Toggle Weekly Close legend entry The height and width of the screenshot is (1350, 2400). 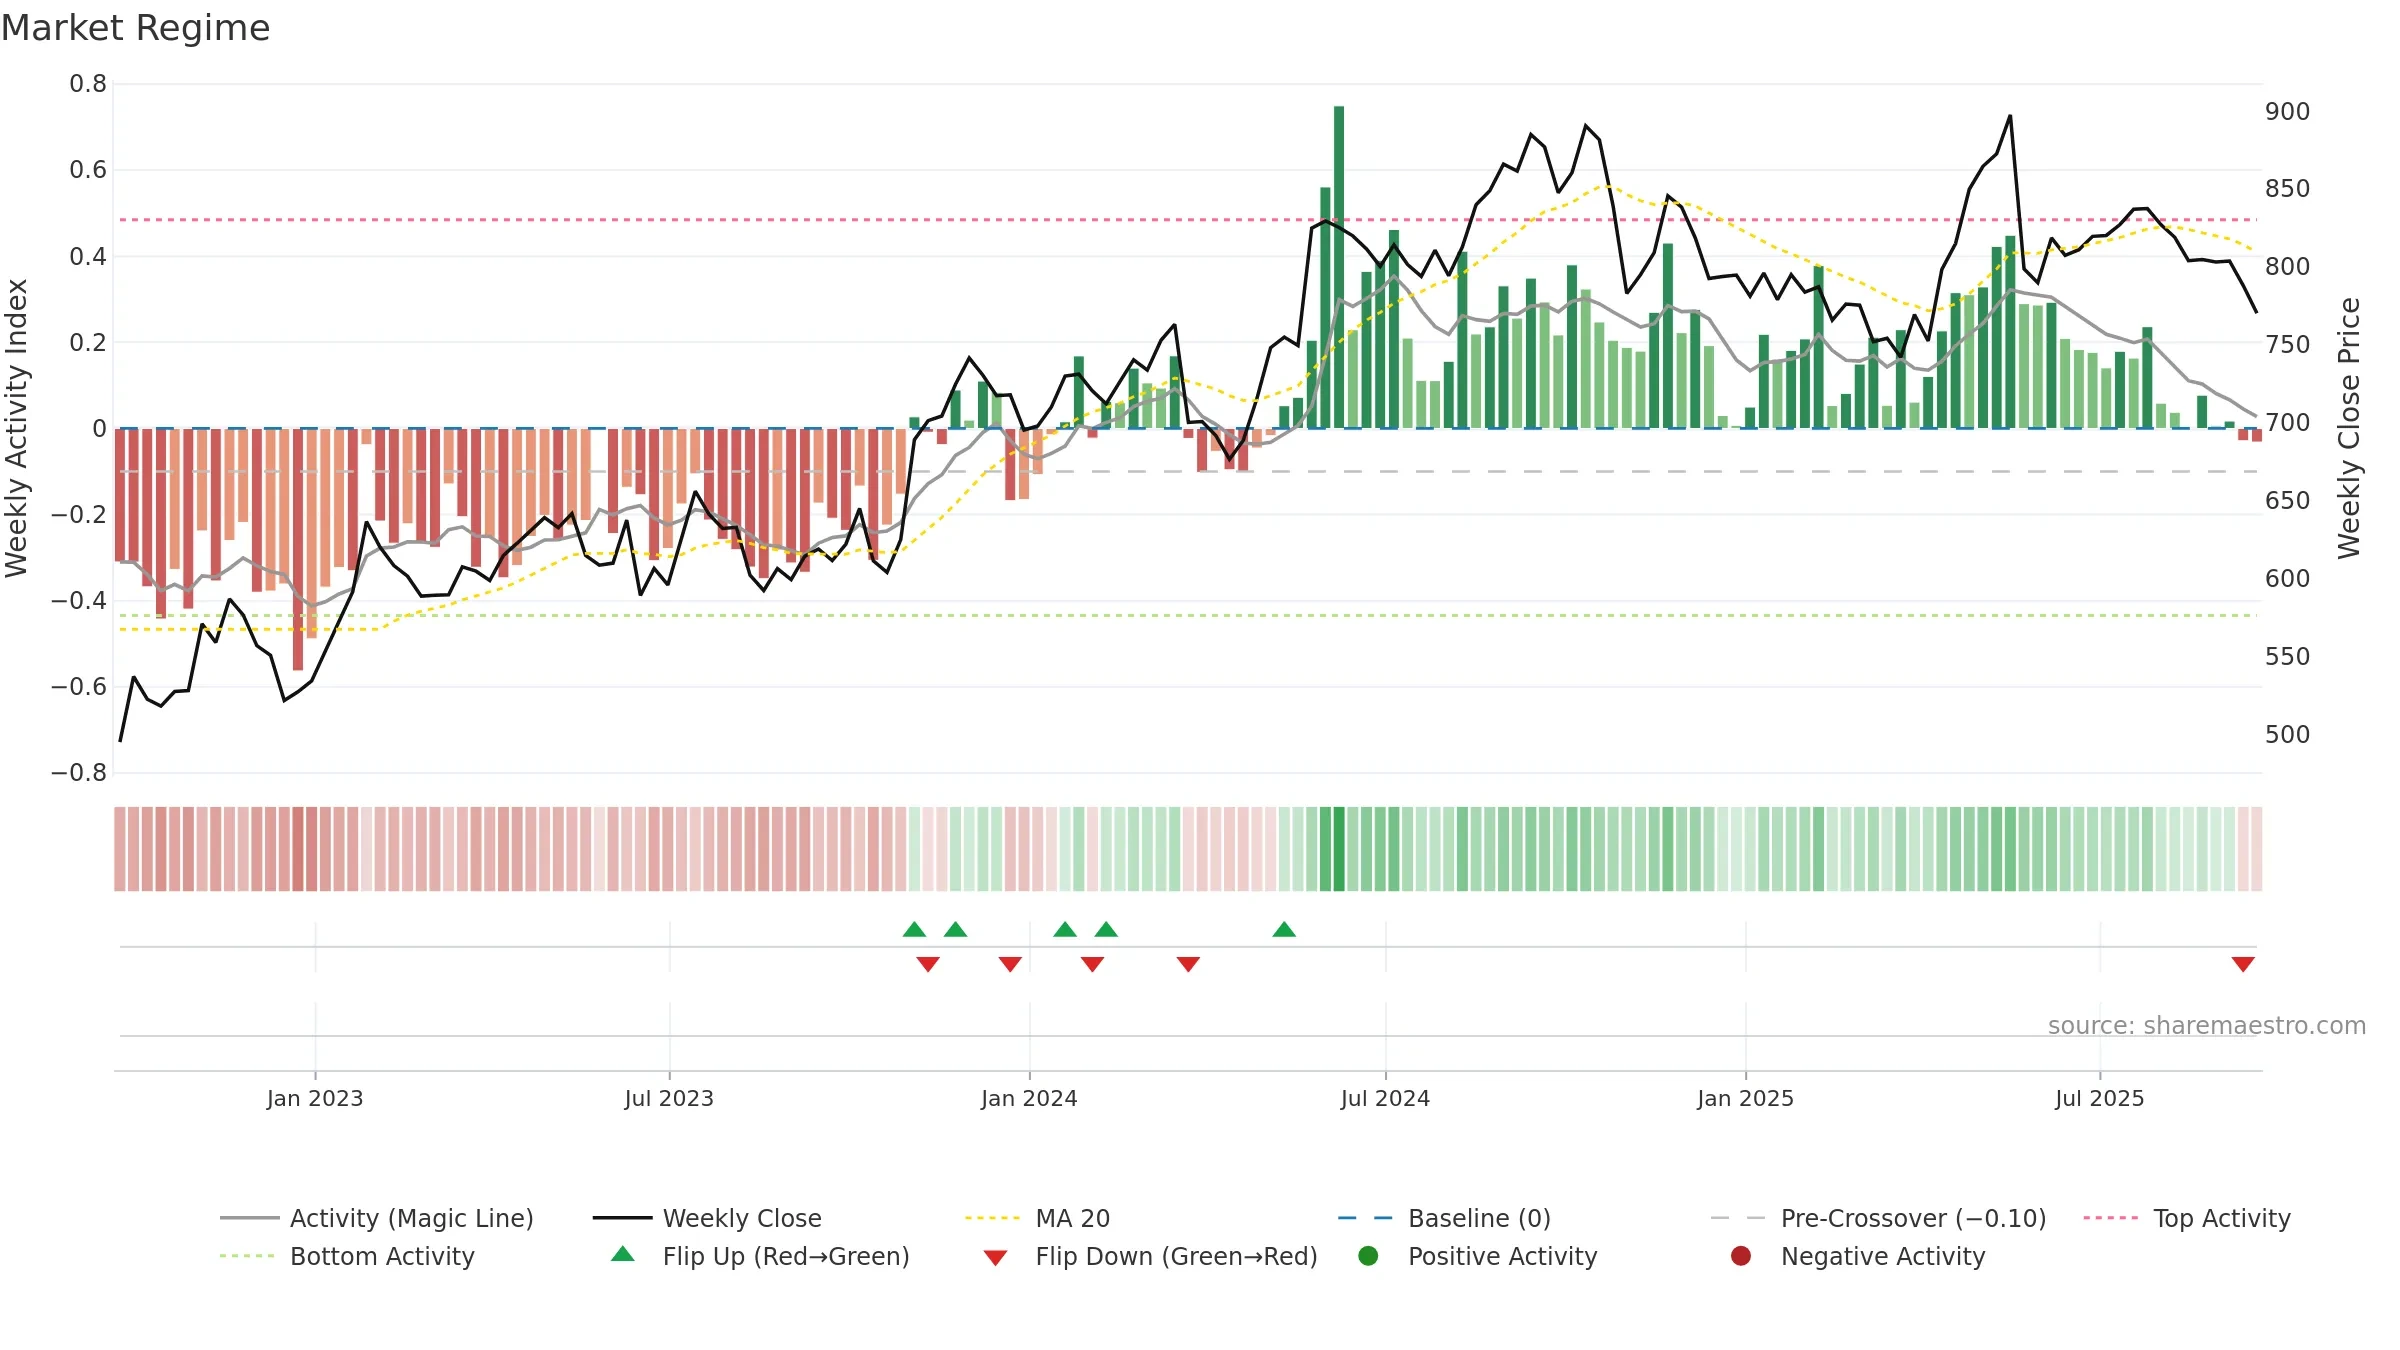707,1218
